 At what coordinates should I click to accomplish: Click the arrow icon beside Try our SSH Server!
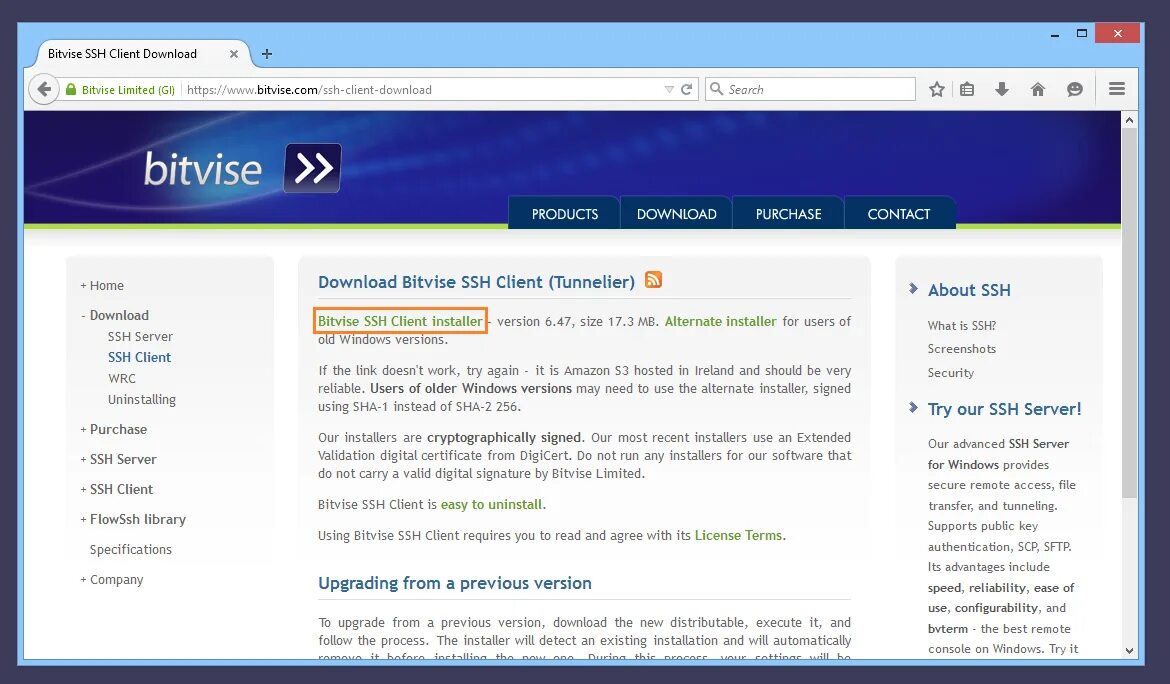click(913, 407)
